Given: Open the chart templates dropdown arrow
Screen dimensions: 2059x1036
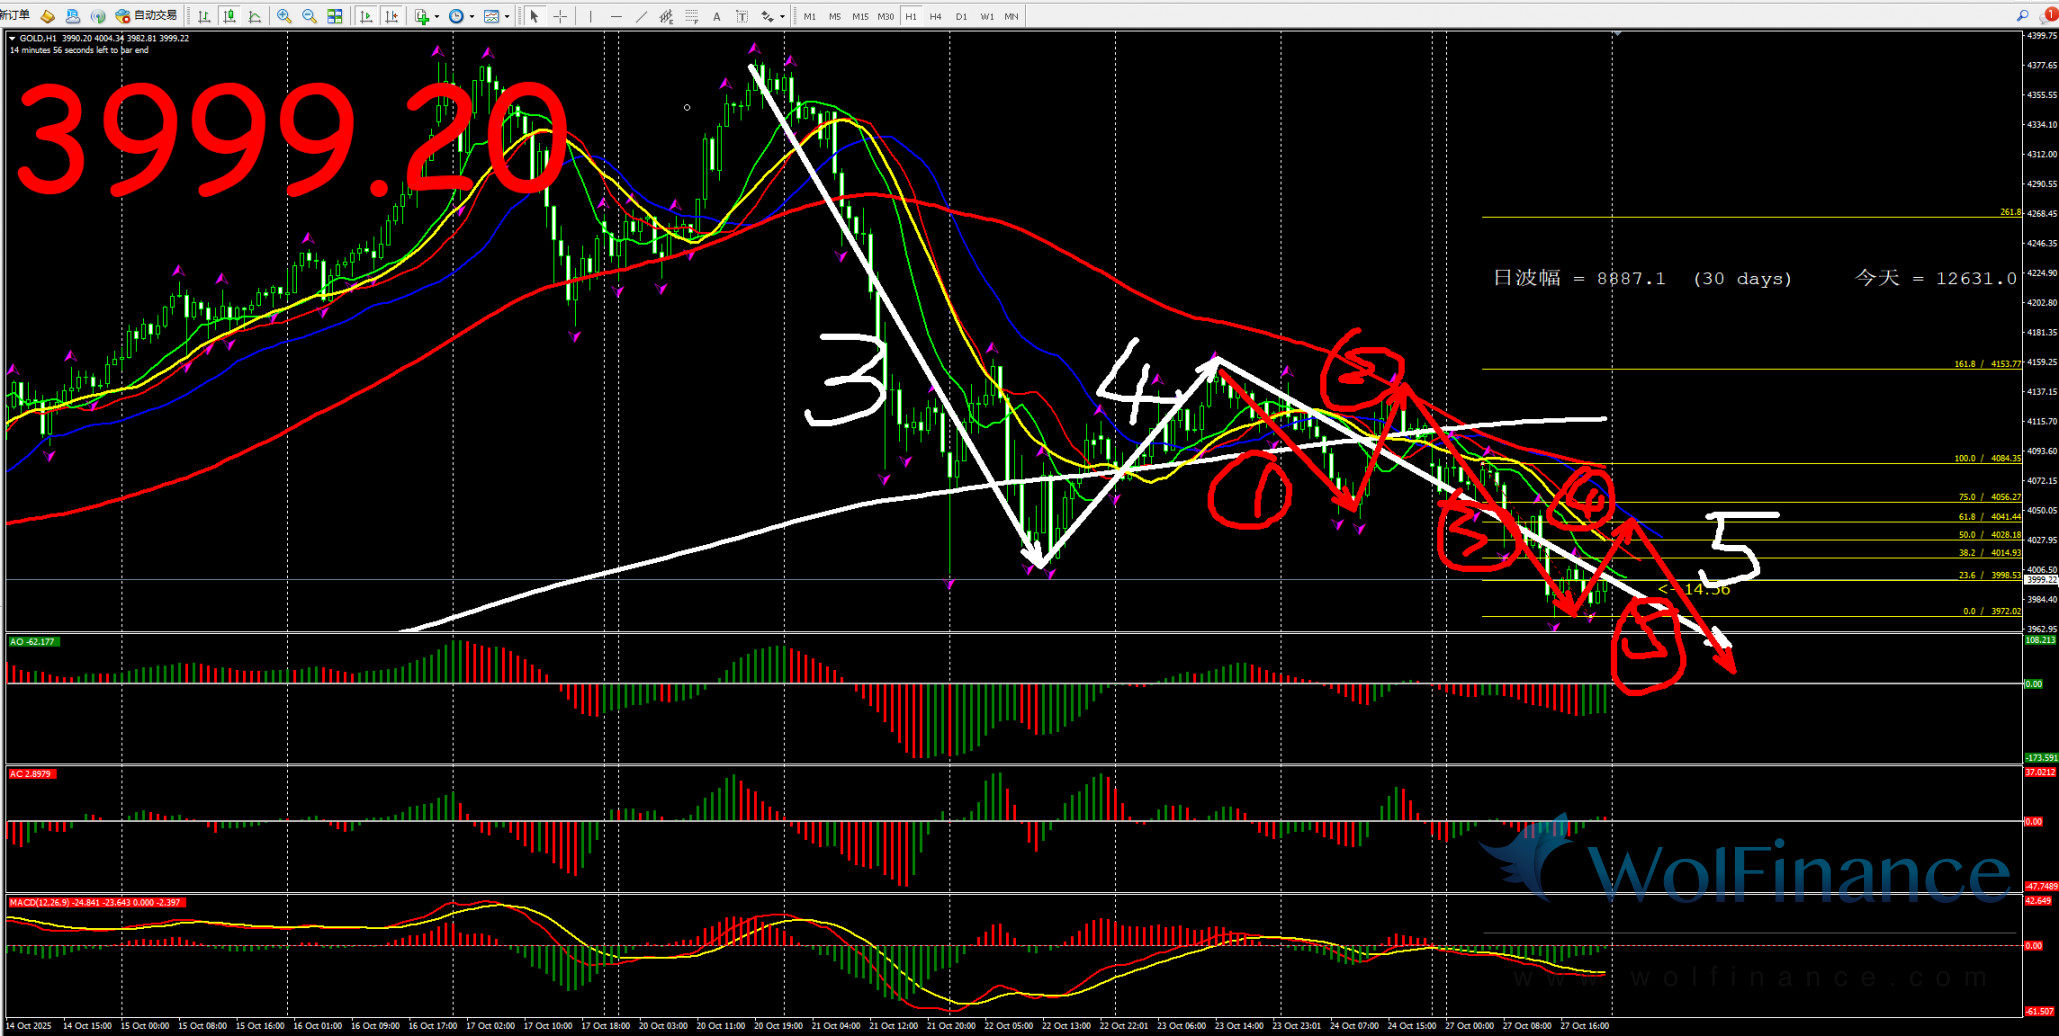Looking at the screenshot, I should [x=507, y=16].
